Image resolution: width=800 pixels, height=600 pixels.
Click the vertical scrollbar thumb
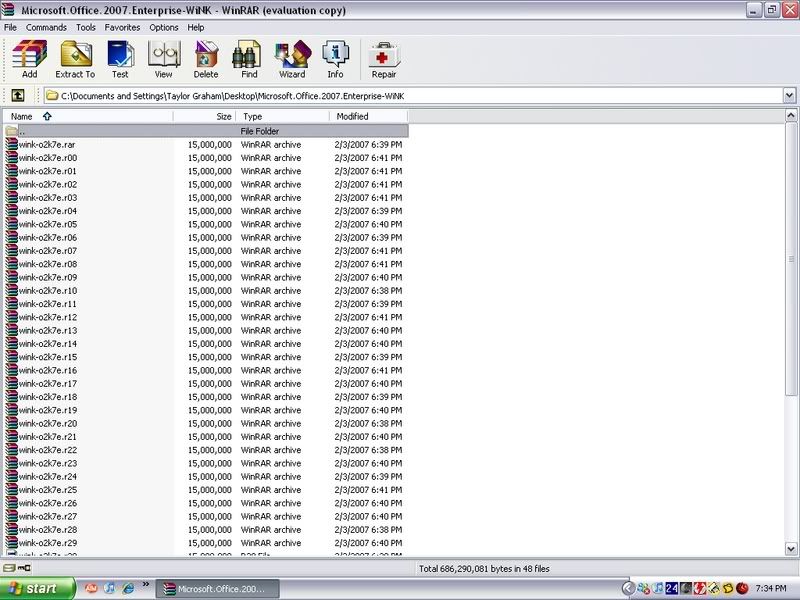point(791,258)
